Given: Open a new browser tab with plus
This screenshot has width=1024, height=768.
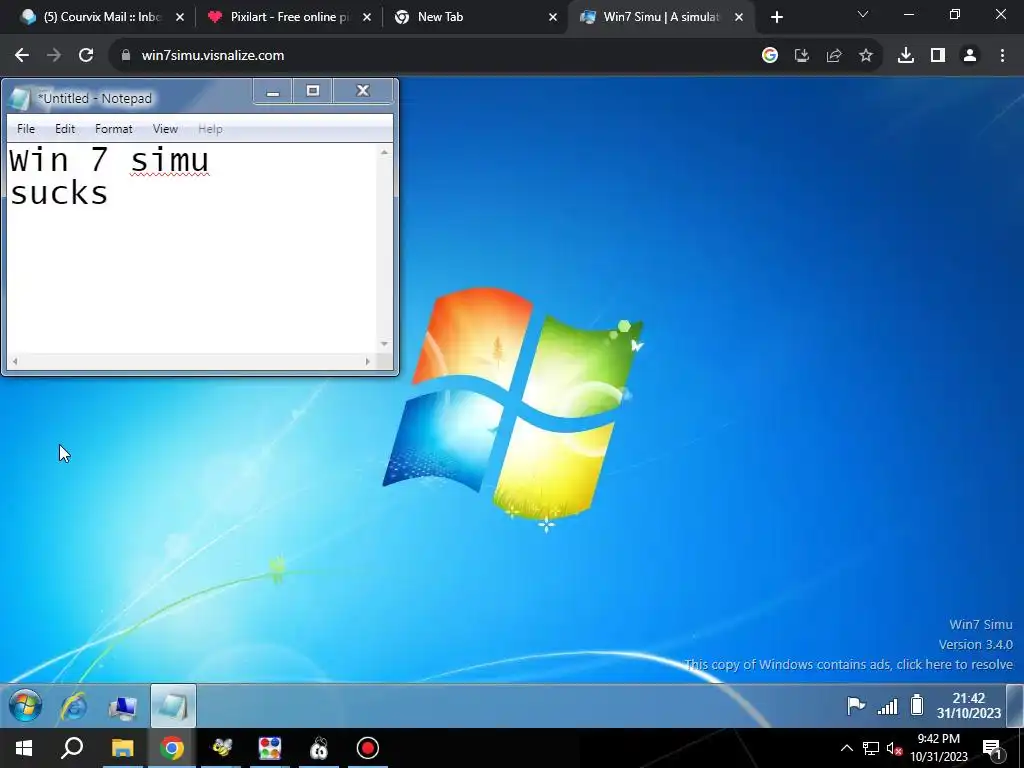Looking at the screenshot, I should coord(776,18).
